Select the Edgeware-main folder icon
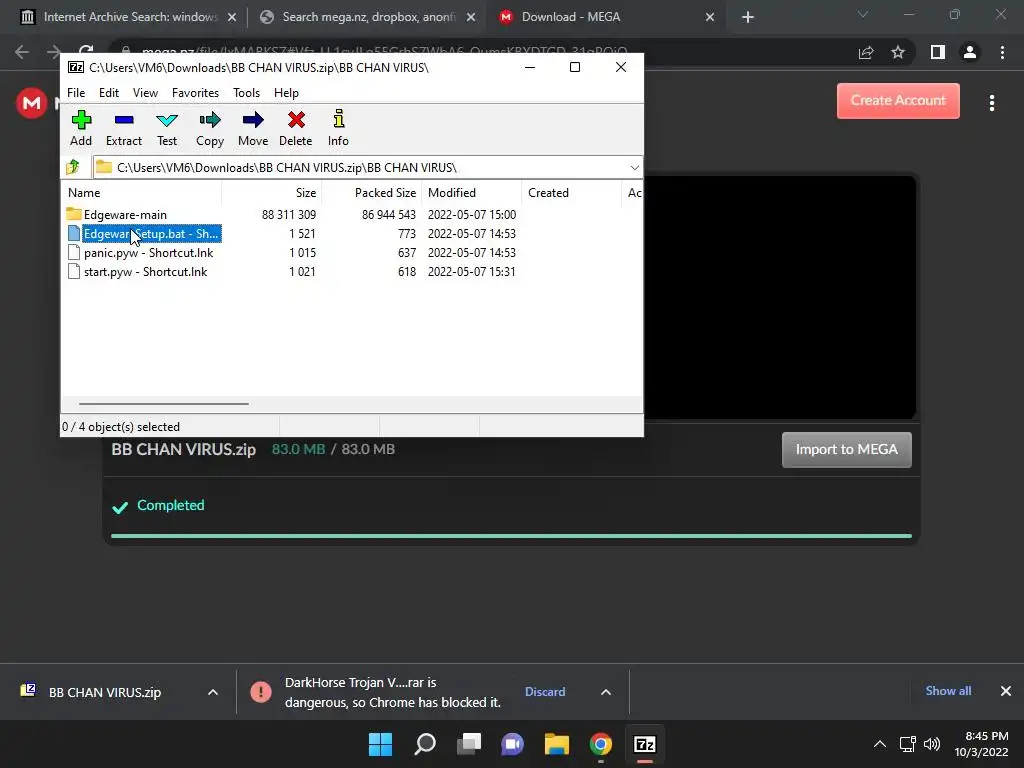The height and width of the screenshot is (768, 1024). click(x=74, y=214)
